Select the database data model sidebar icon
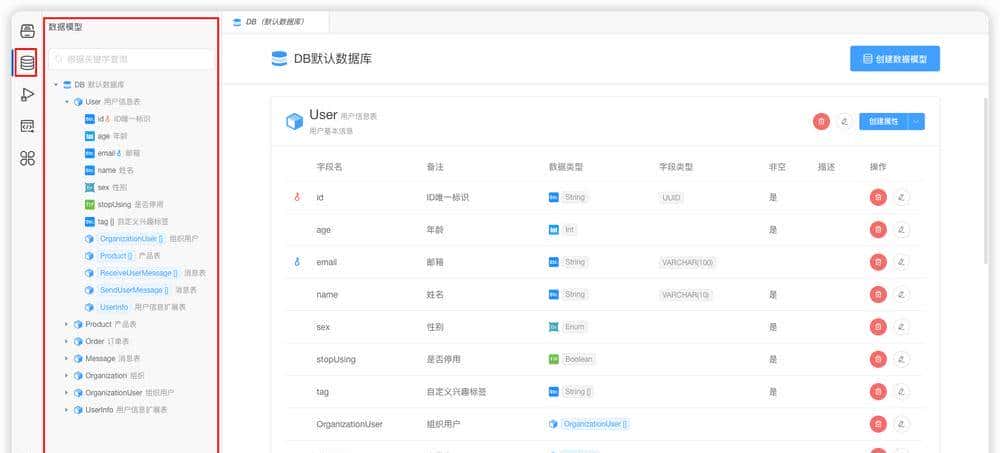Image resolution: width=1000 pixels, height=453 pixels. click(x=27, y=63)
